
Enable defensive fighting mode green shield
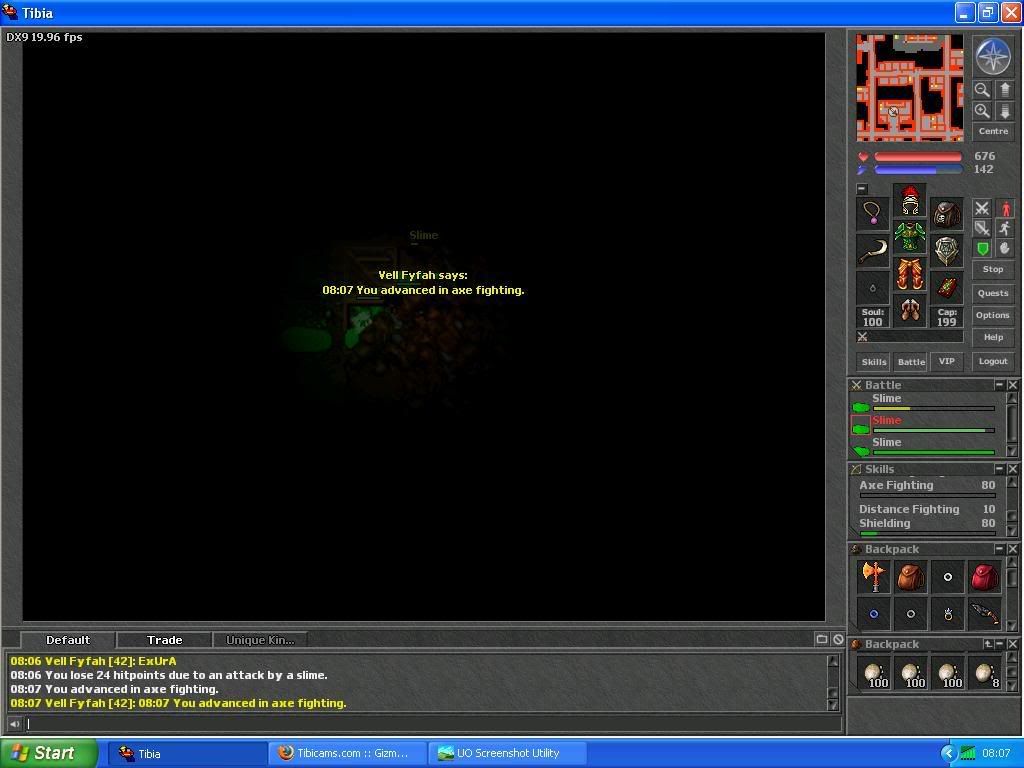(x=982, y=248)
